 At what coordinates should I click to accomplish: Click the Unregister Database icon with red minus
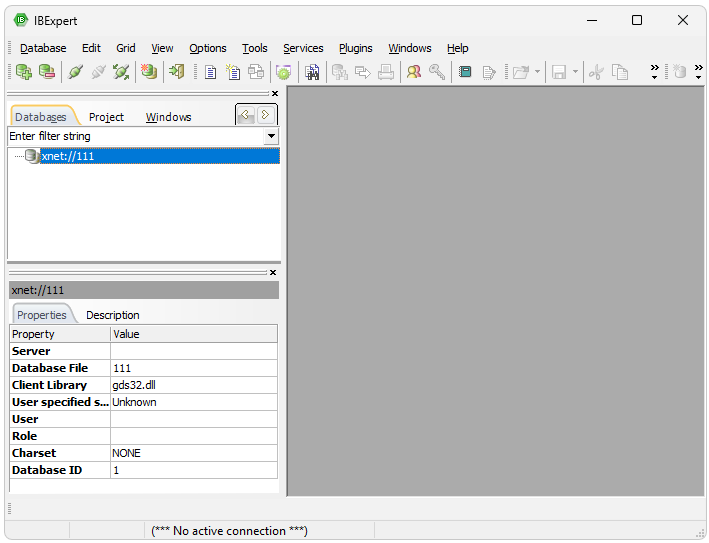pyautogui.click(x=47, y=72)
